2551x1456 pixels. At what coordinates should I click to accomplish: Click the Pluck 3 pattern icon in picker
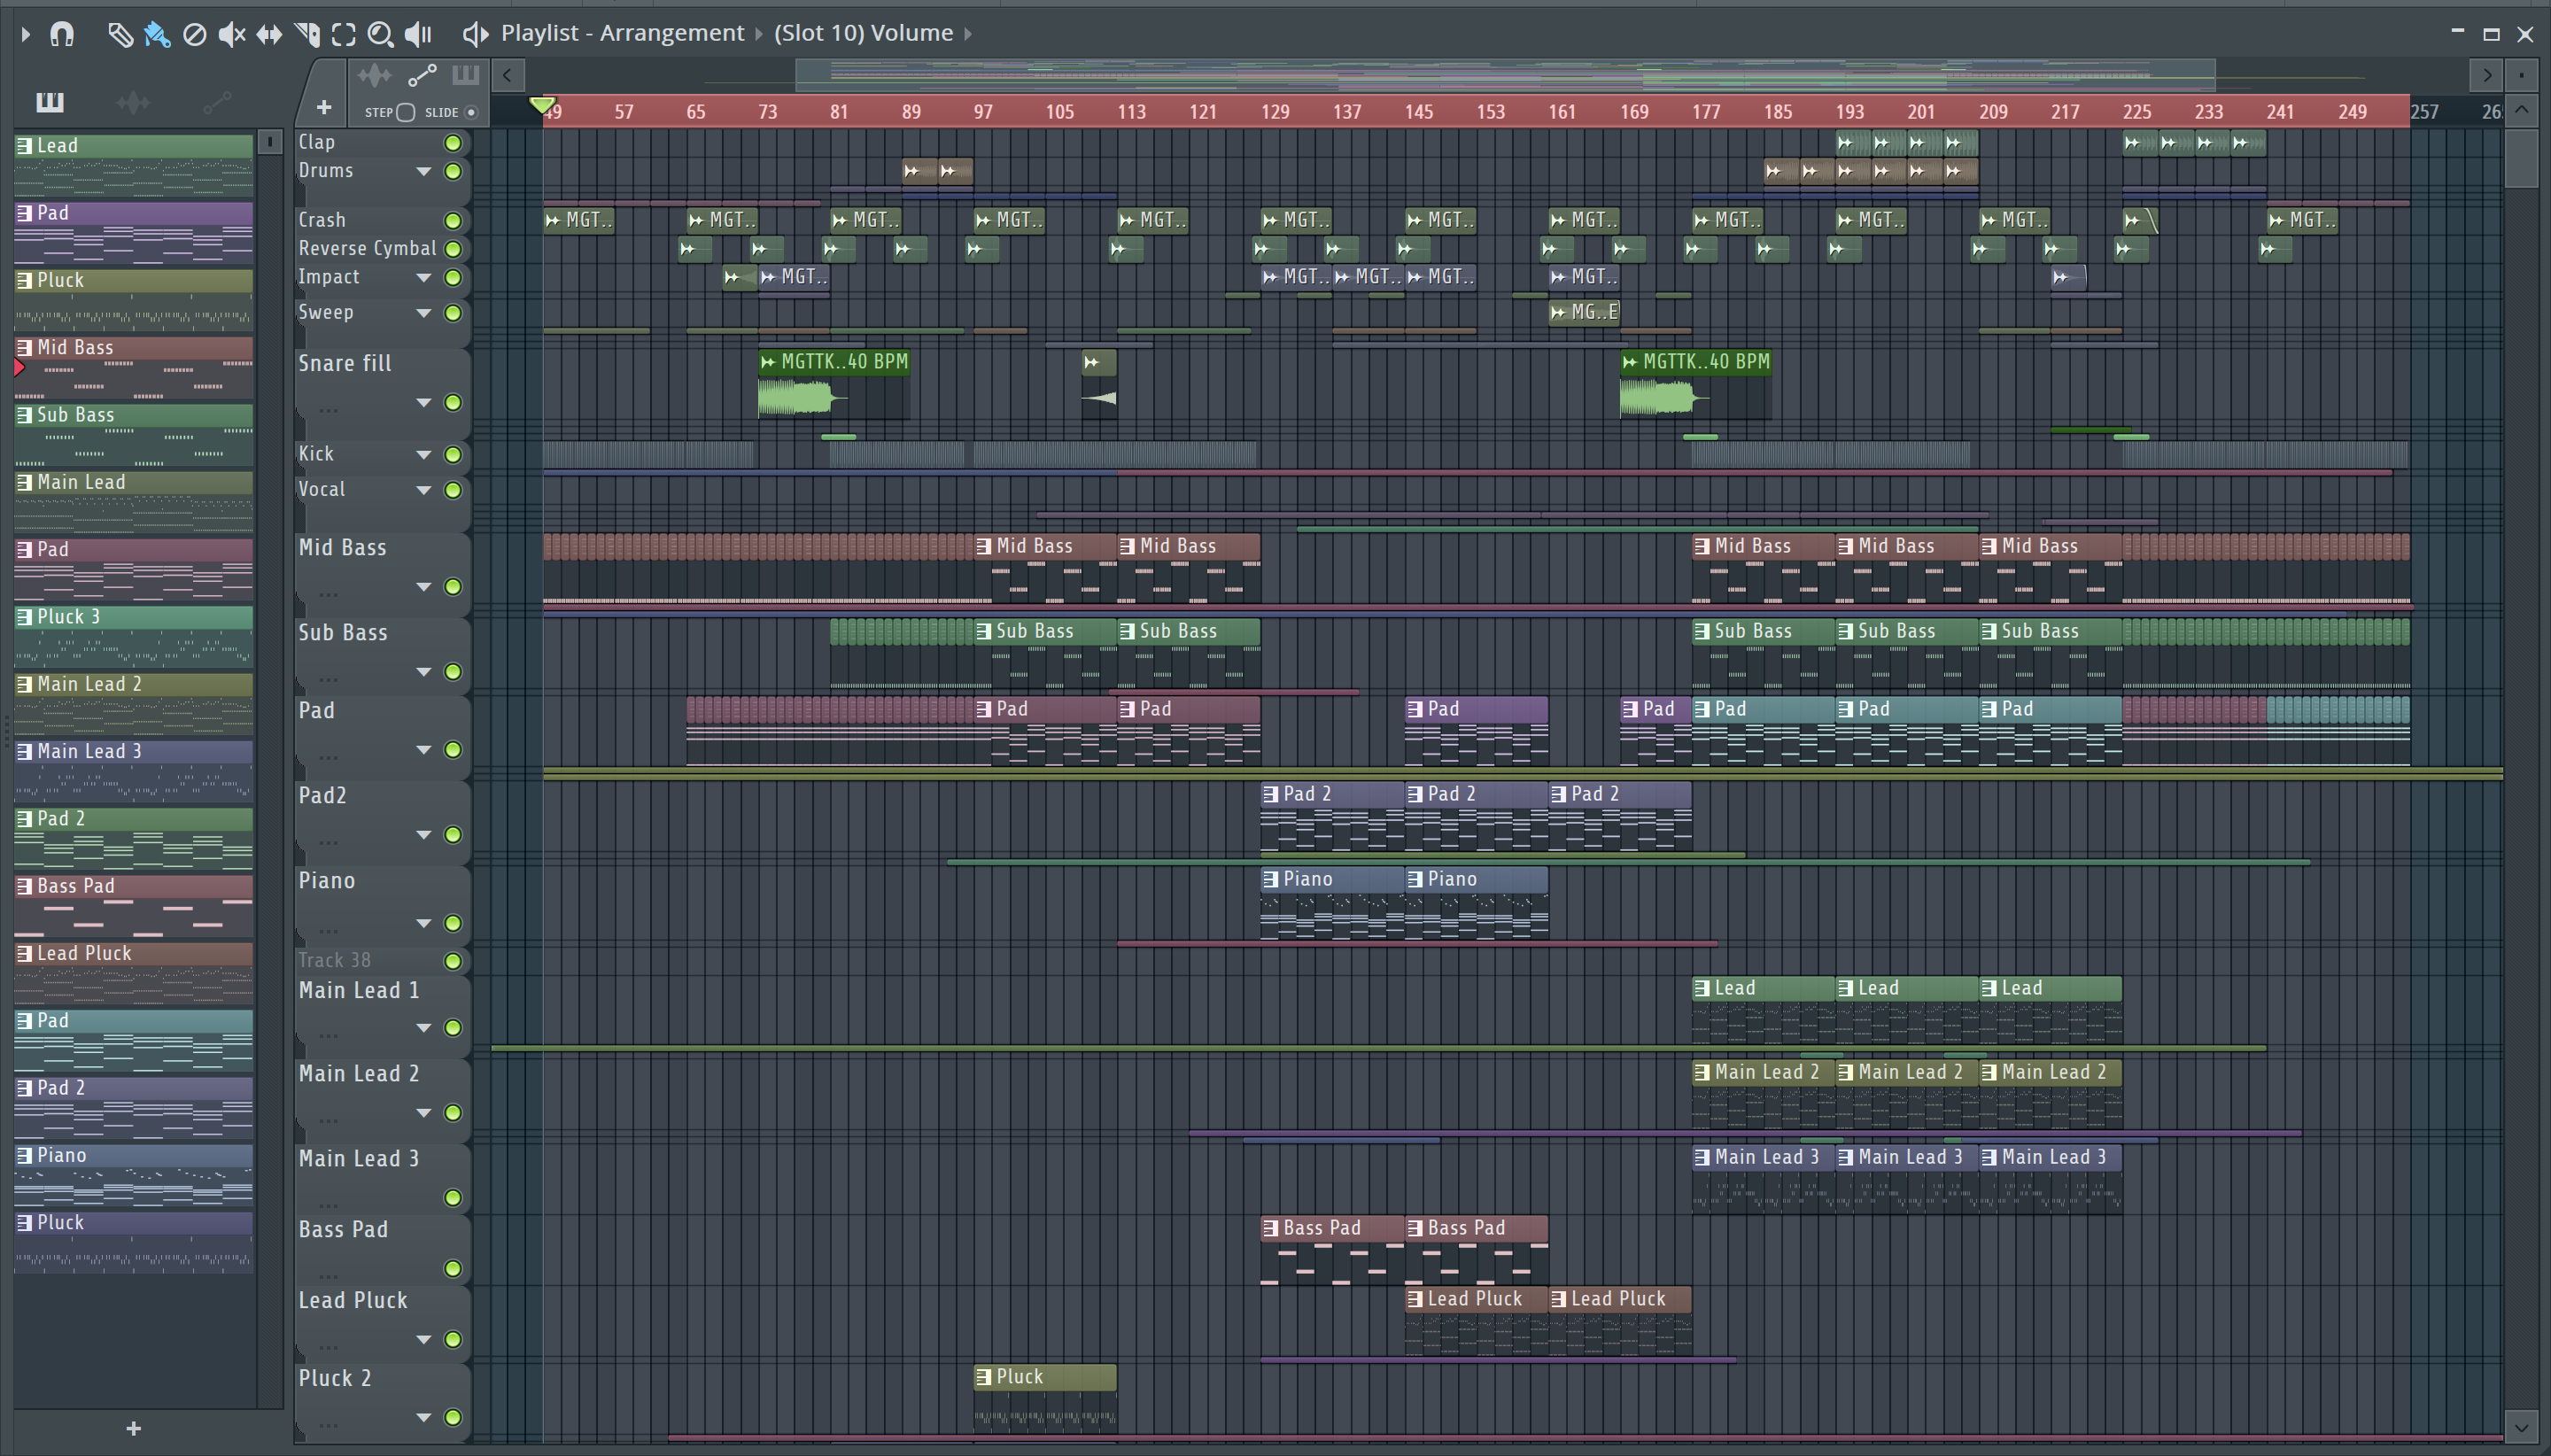click(x=24, y=617)
